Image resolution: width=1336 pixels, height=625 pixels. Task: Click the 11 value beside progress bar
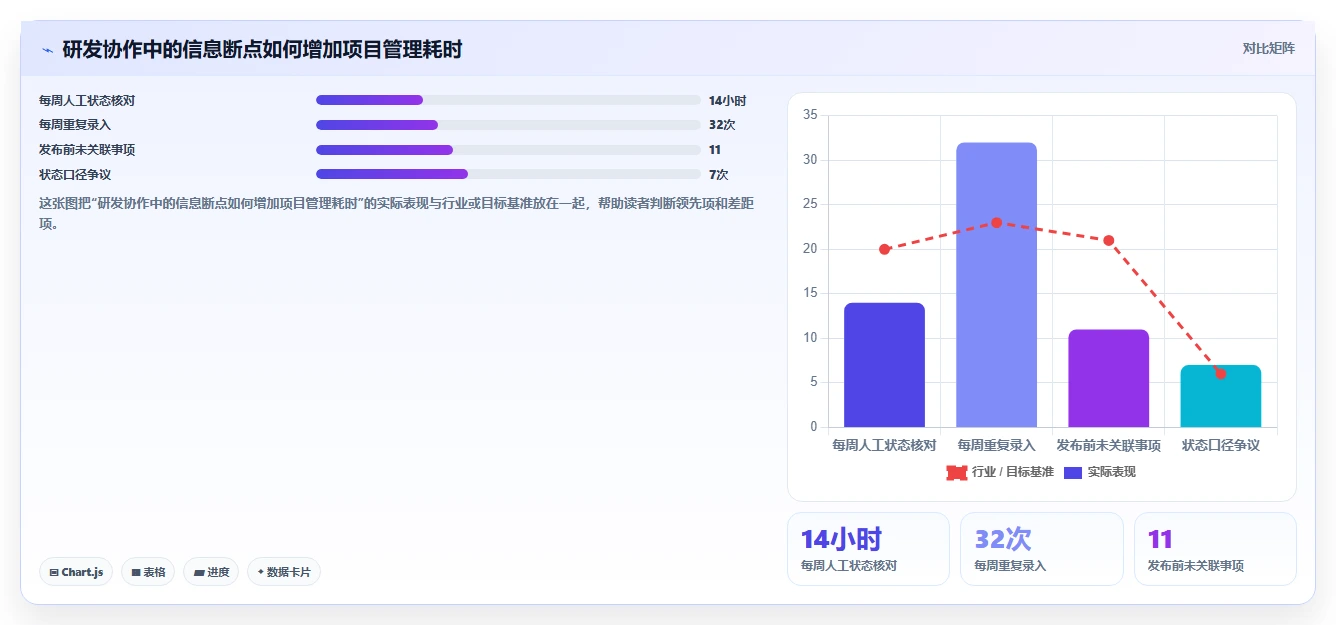pyautogui.click(x=715, y=150)
